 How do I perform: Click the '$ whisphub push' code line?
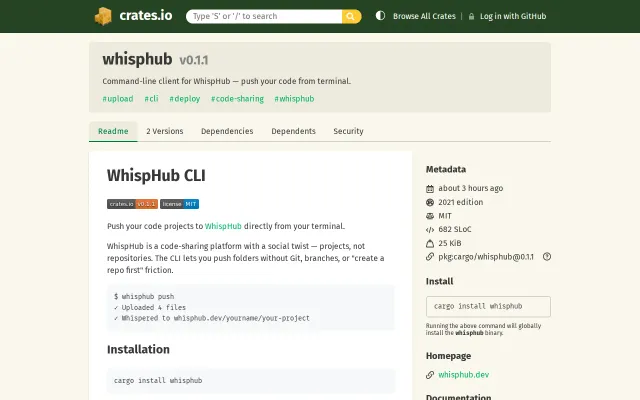pos(144,296)
